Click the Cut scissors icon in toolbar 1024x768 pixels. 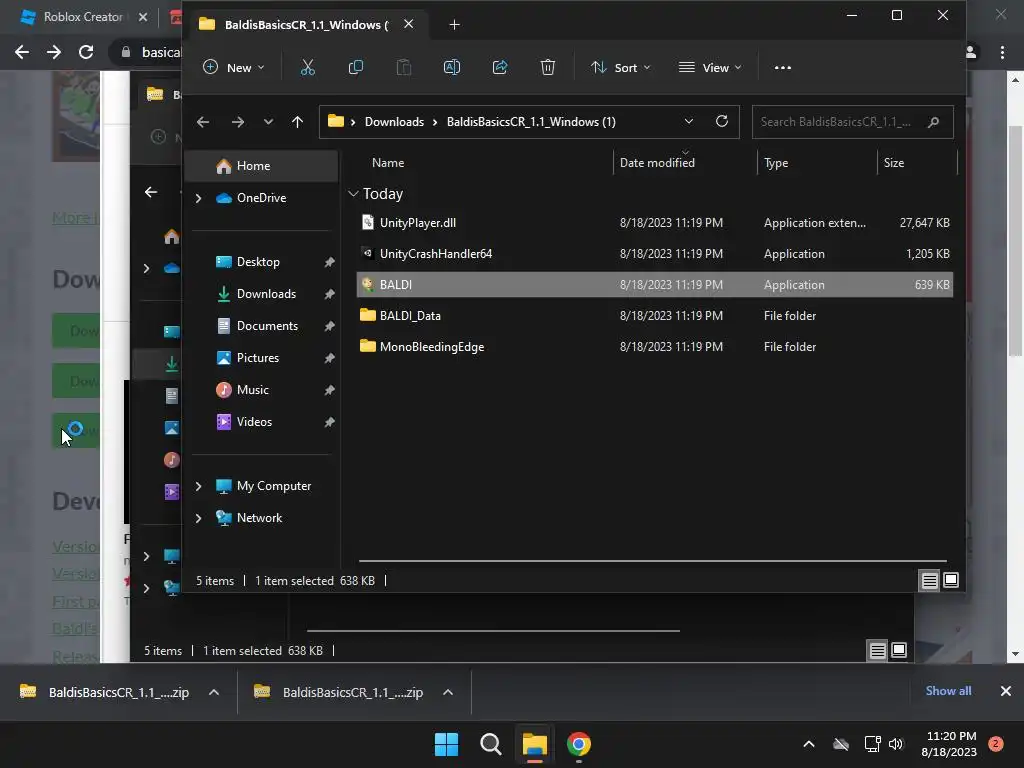(x=308, y=67)
